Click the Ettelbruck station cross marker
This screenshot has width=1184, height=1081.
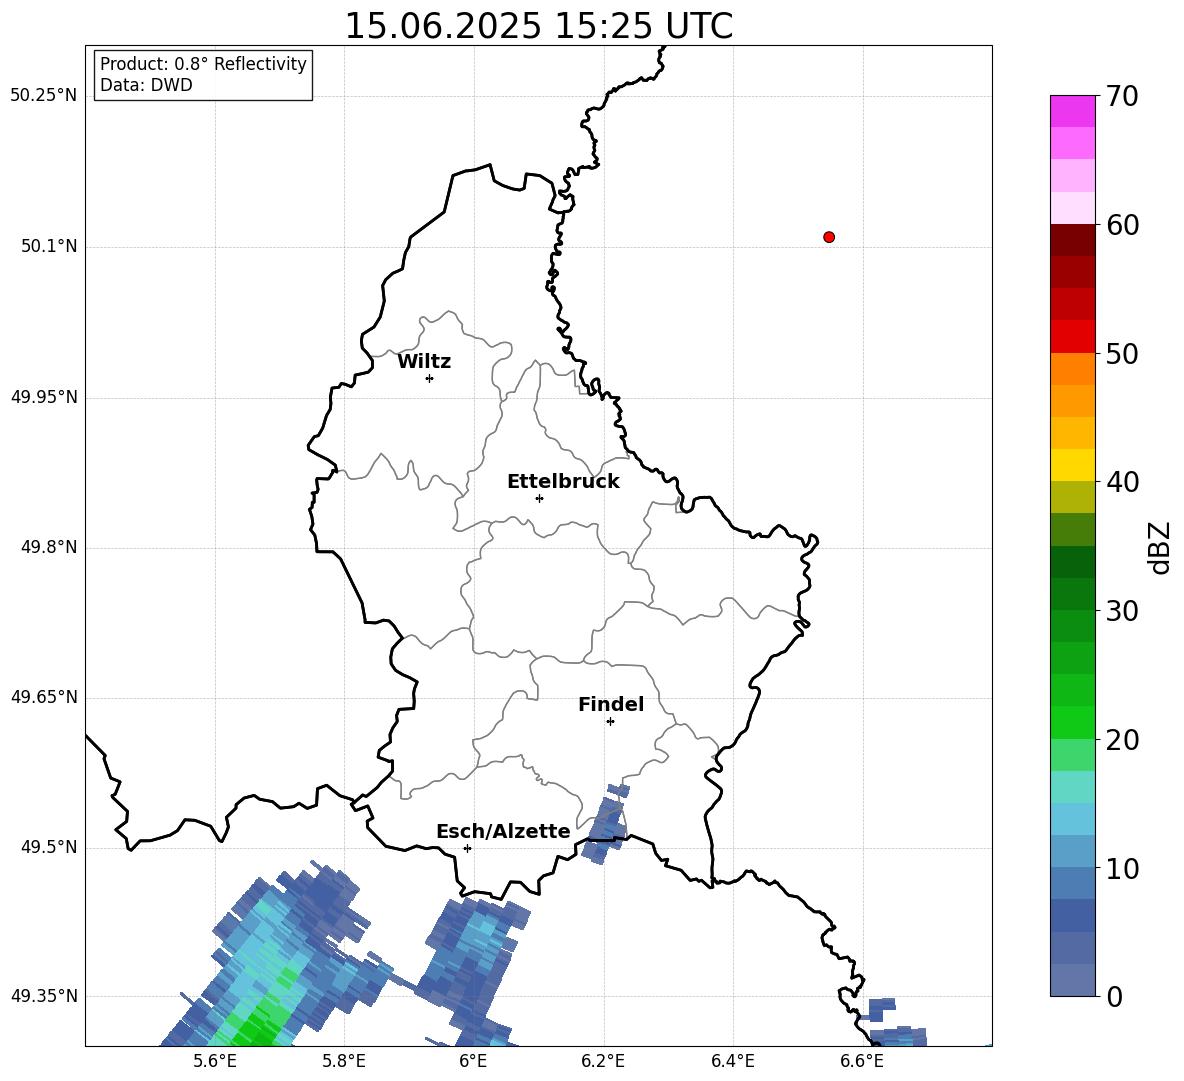[x=539, y=498]
